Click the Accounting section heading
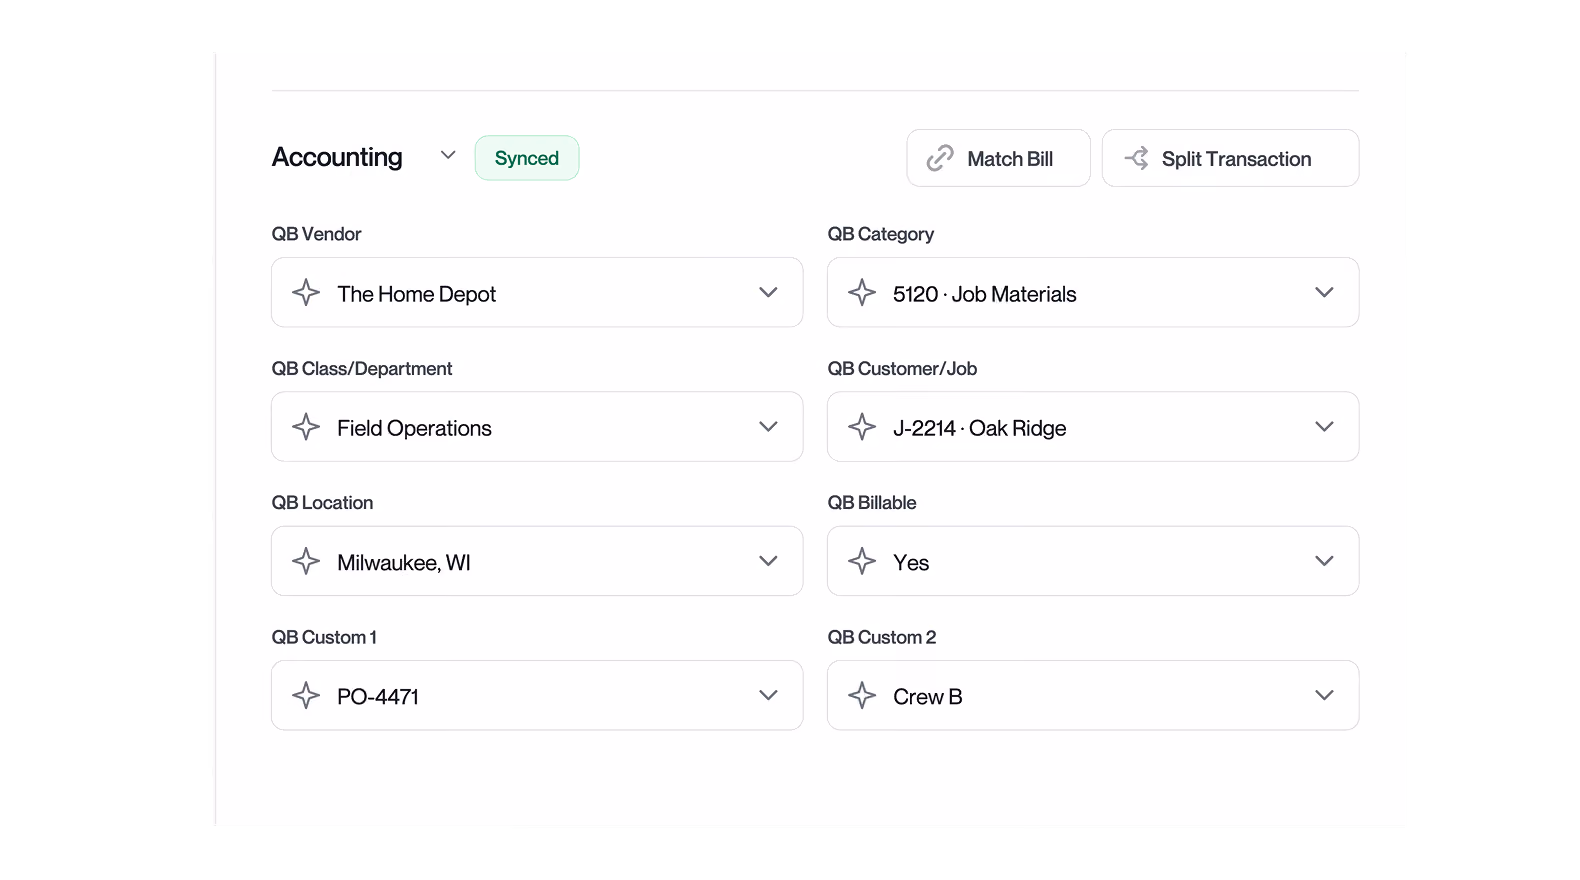 coord(337,157)
